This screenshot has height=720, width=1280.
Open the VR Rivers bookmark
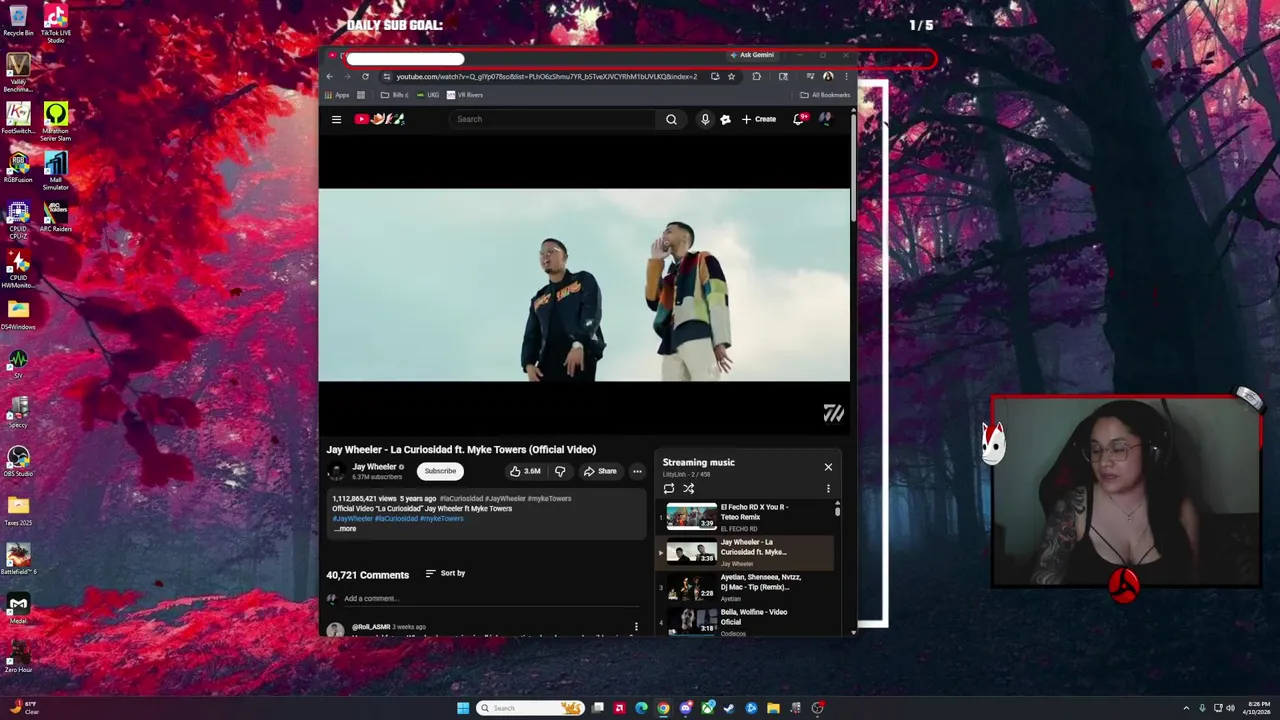(465, 95)
